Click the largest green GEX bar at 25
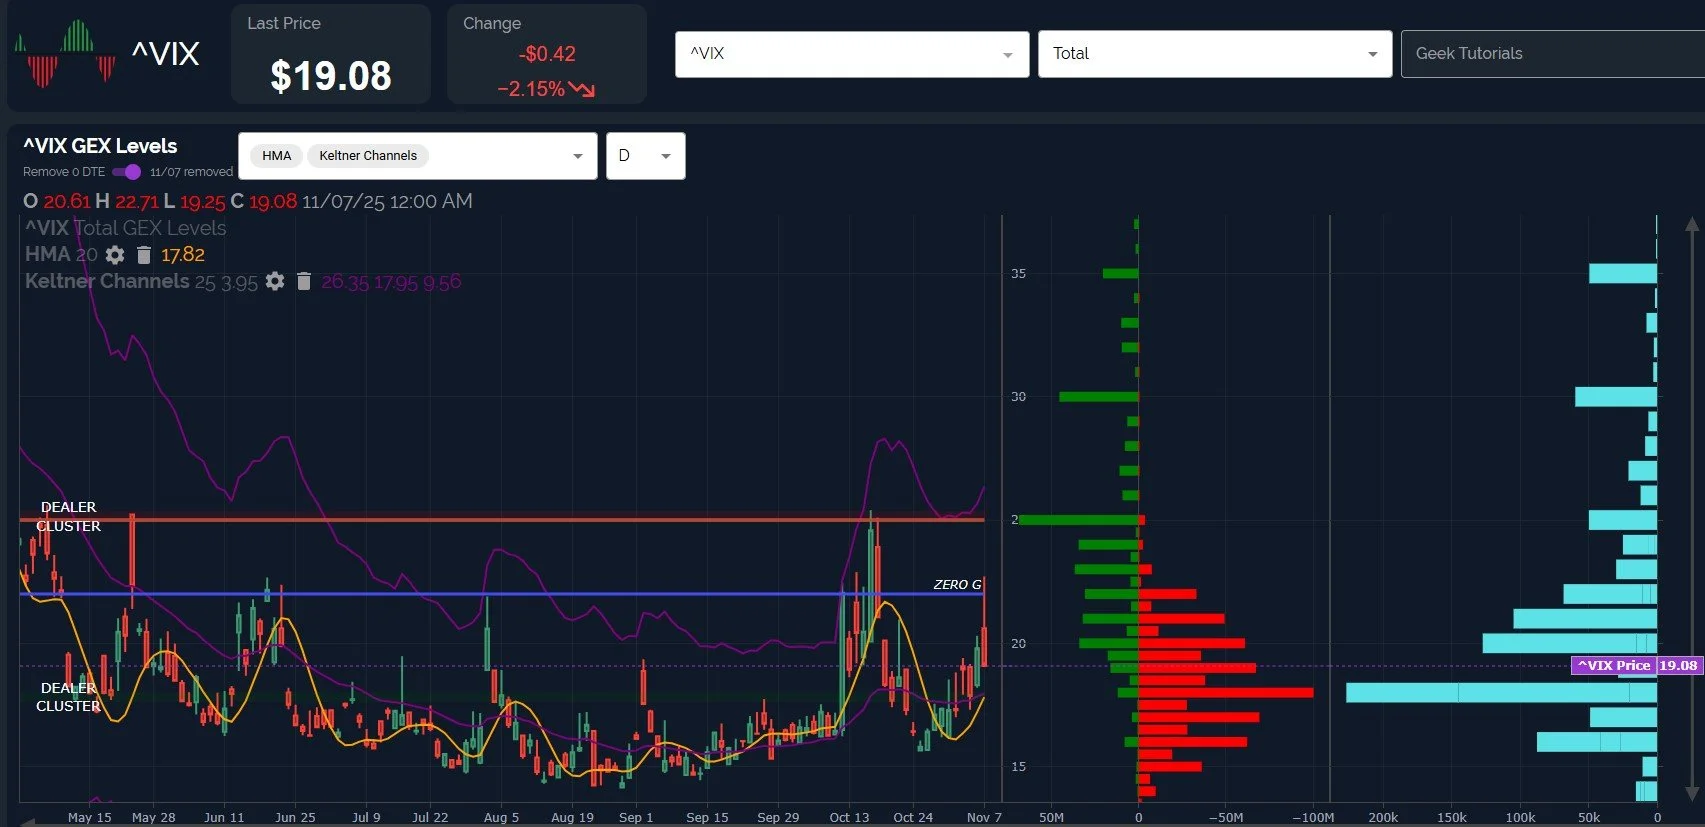 pos(1079,520)
